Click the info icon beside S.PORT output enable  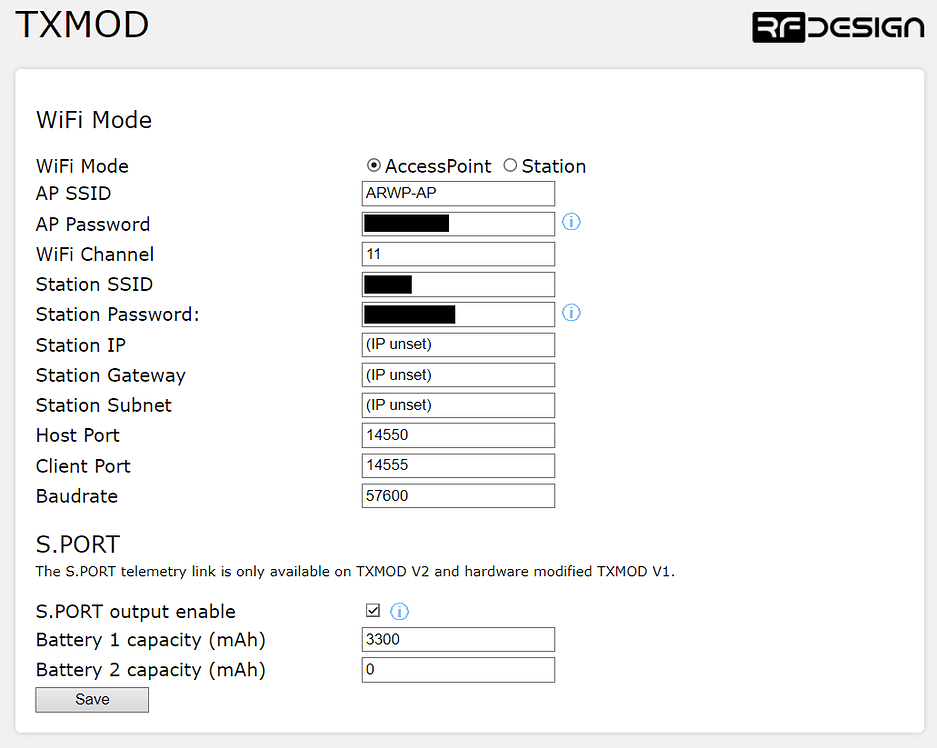pyautogui.click(x=399, y=611)
